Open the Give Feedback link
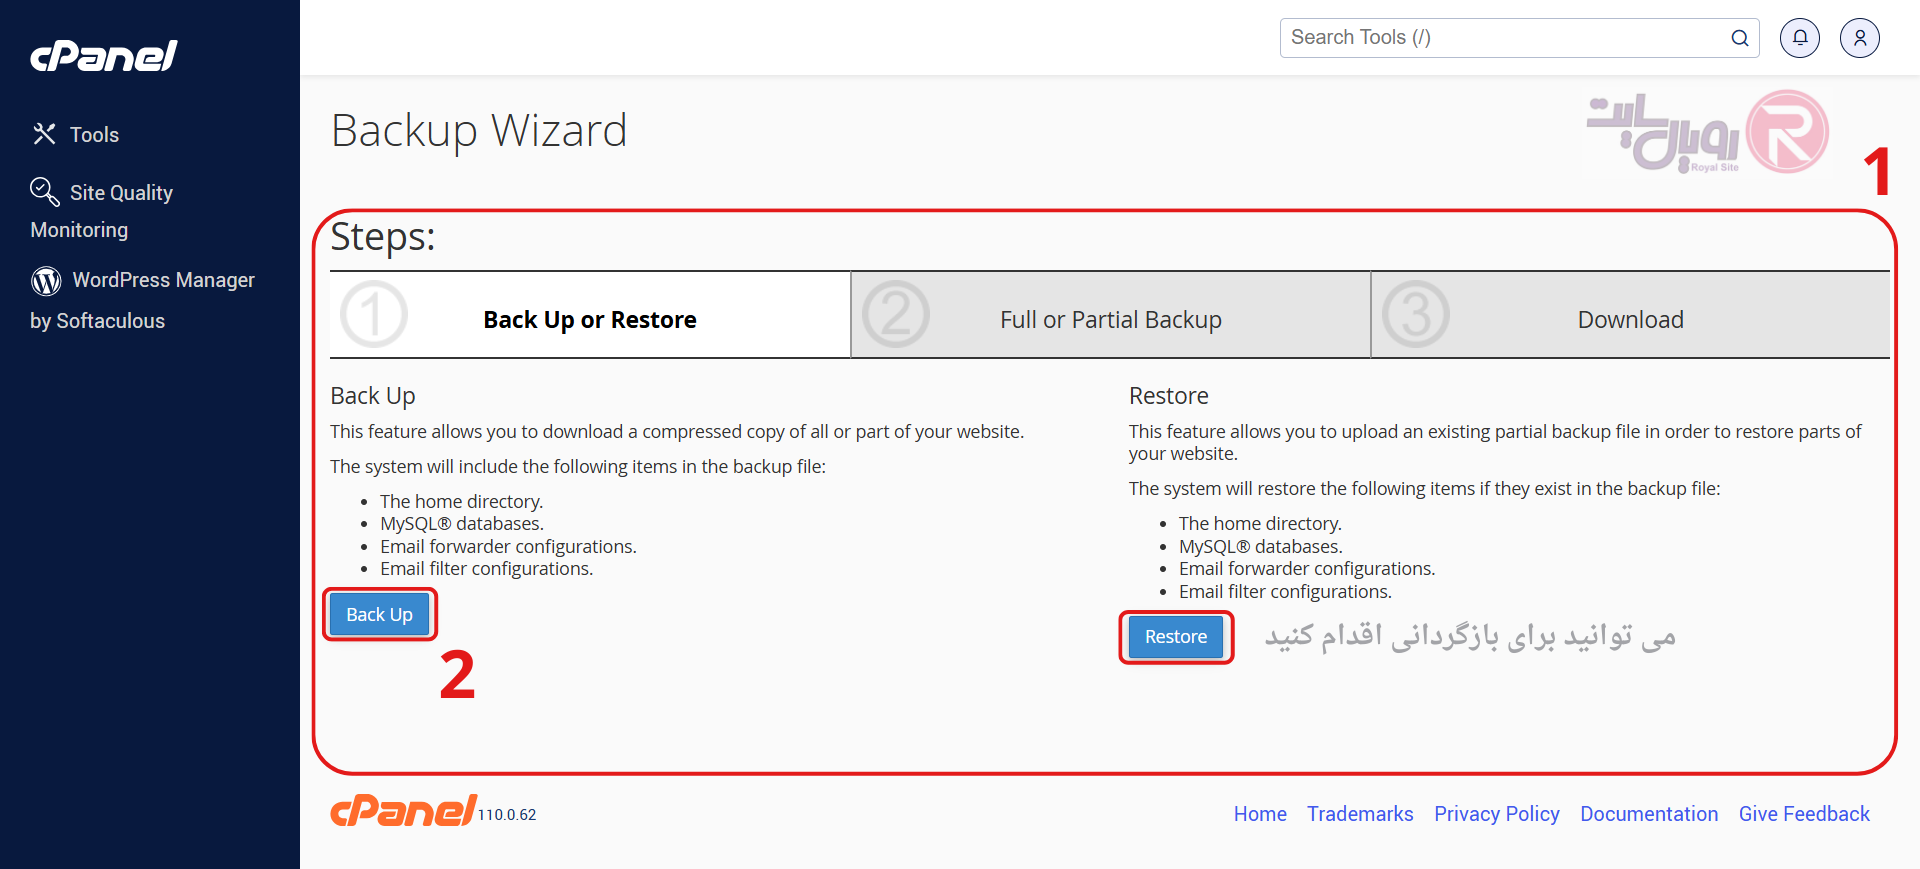Image resolution: width=1920 pixels, height=869 pixels. (x=1804, y=814)
